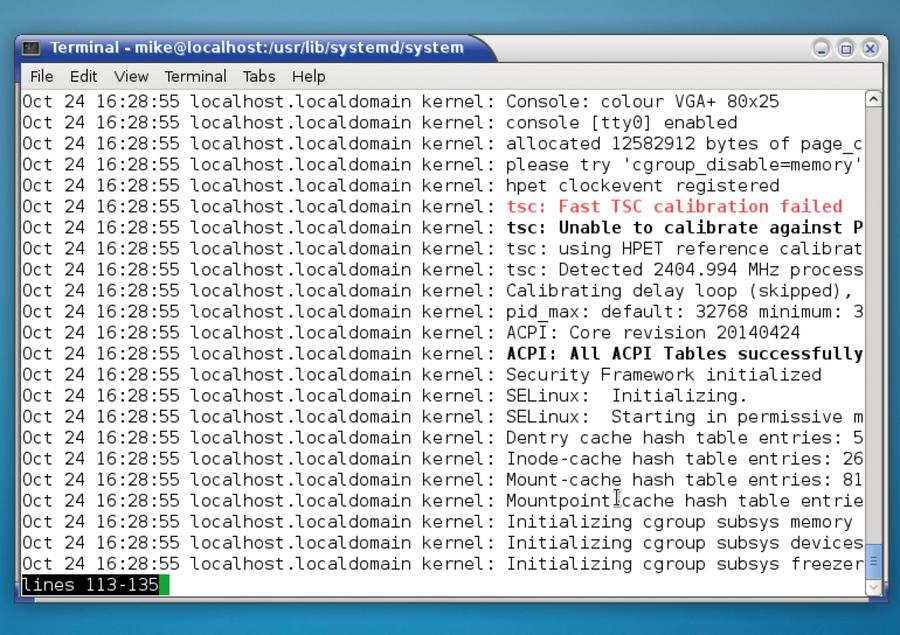
Task: Click the scrollbar down arrow
Action: tap(873, 588)
